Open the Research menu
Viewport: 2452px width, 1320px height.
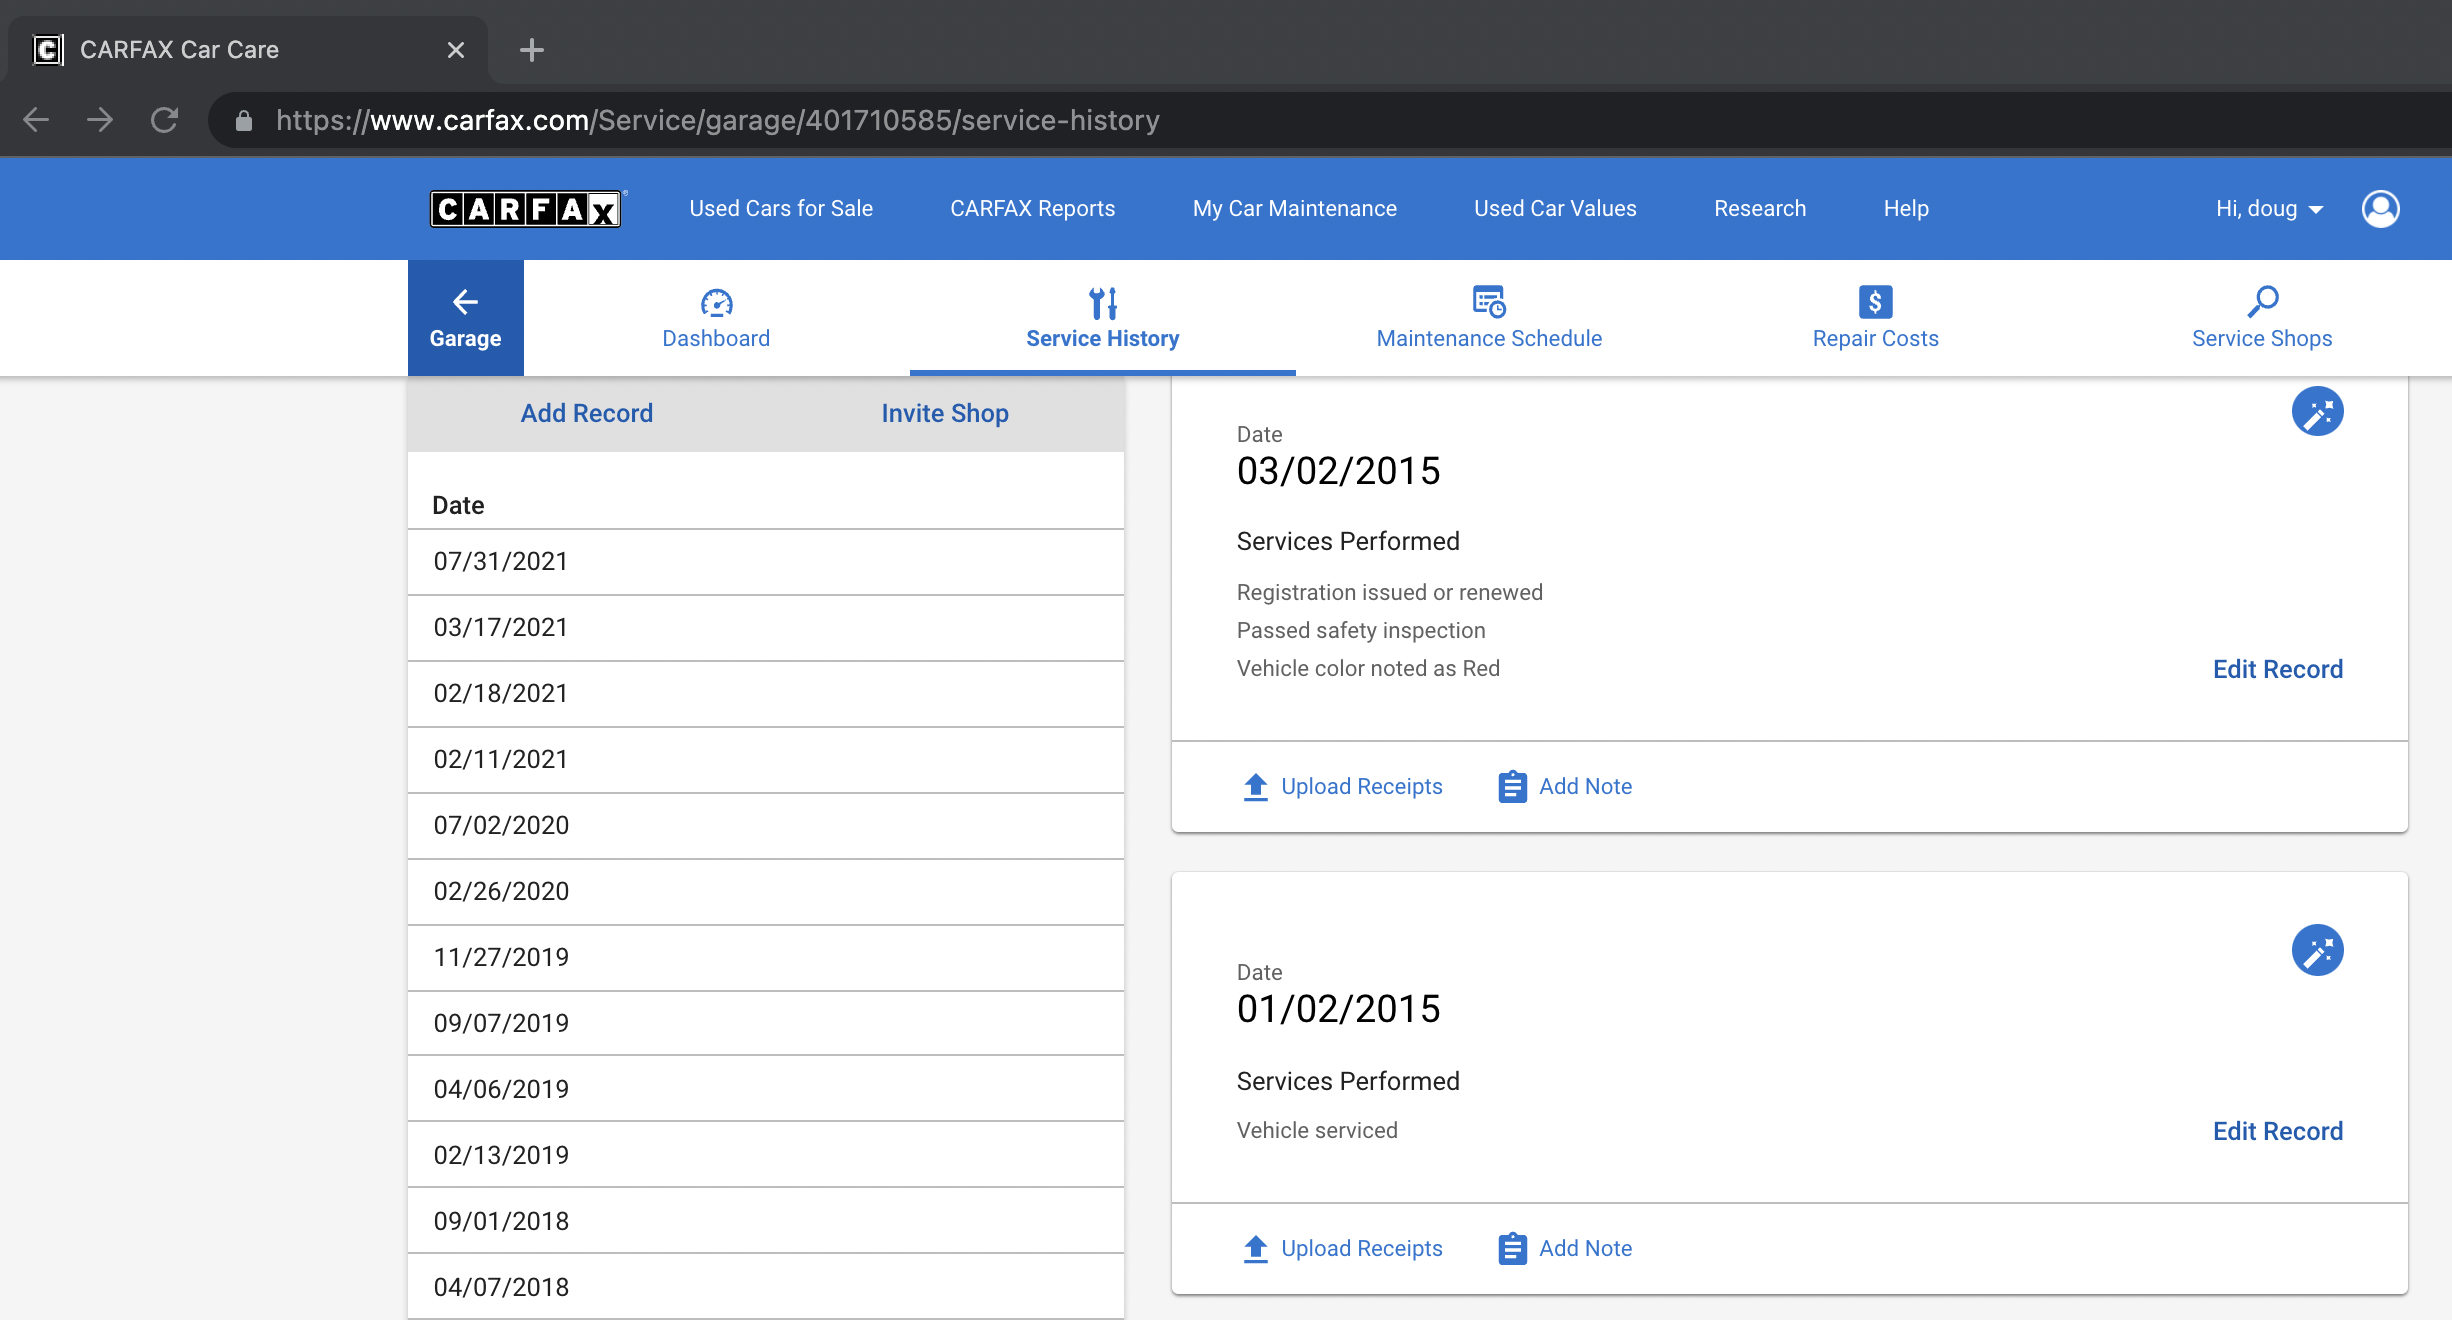click(1760, 209)
